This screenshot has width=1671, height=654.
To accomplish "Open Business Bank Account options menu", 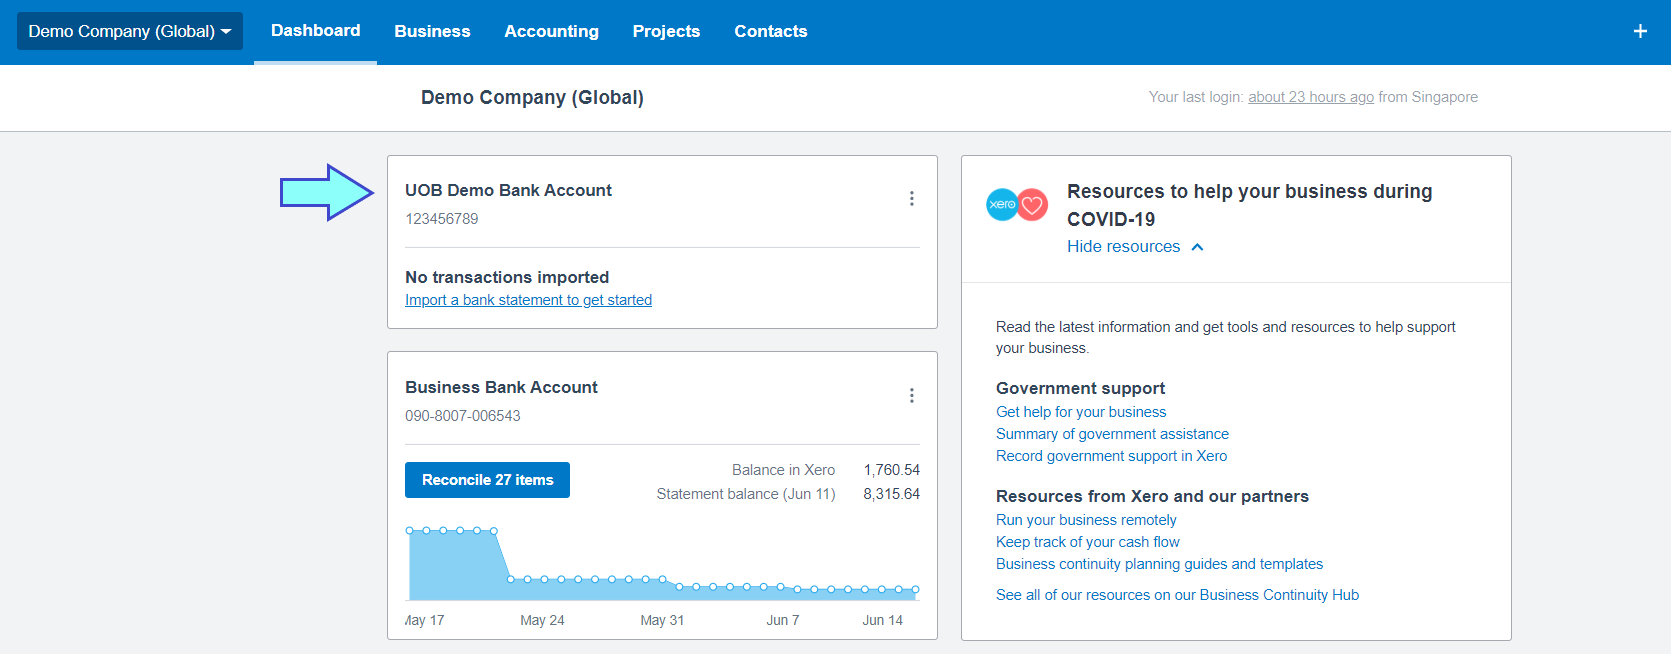I will pos(911,395).
